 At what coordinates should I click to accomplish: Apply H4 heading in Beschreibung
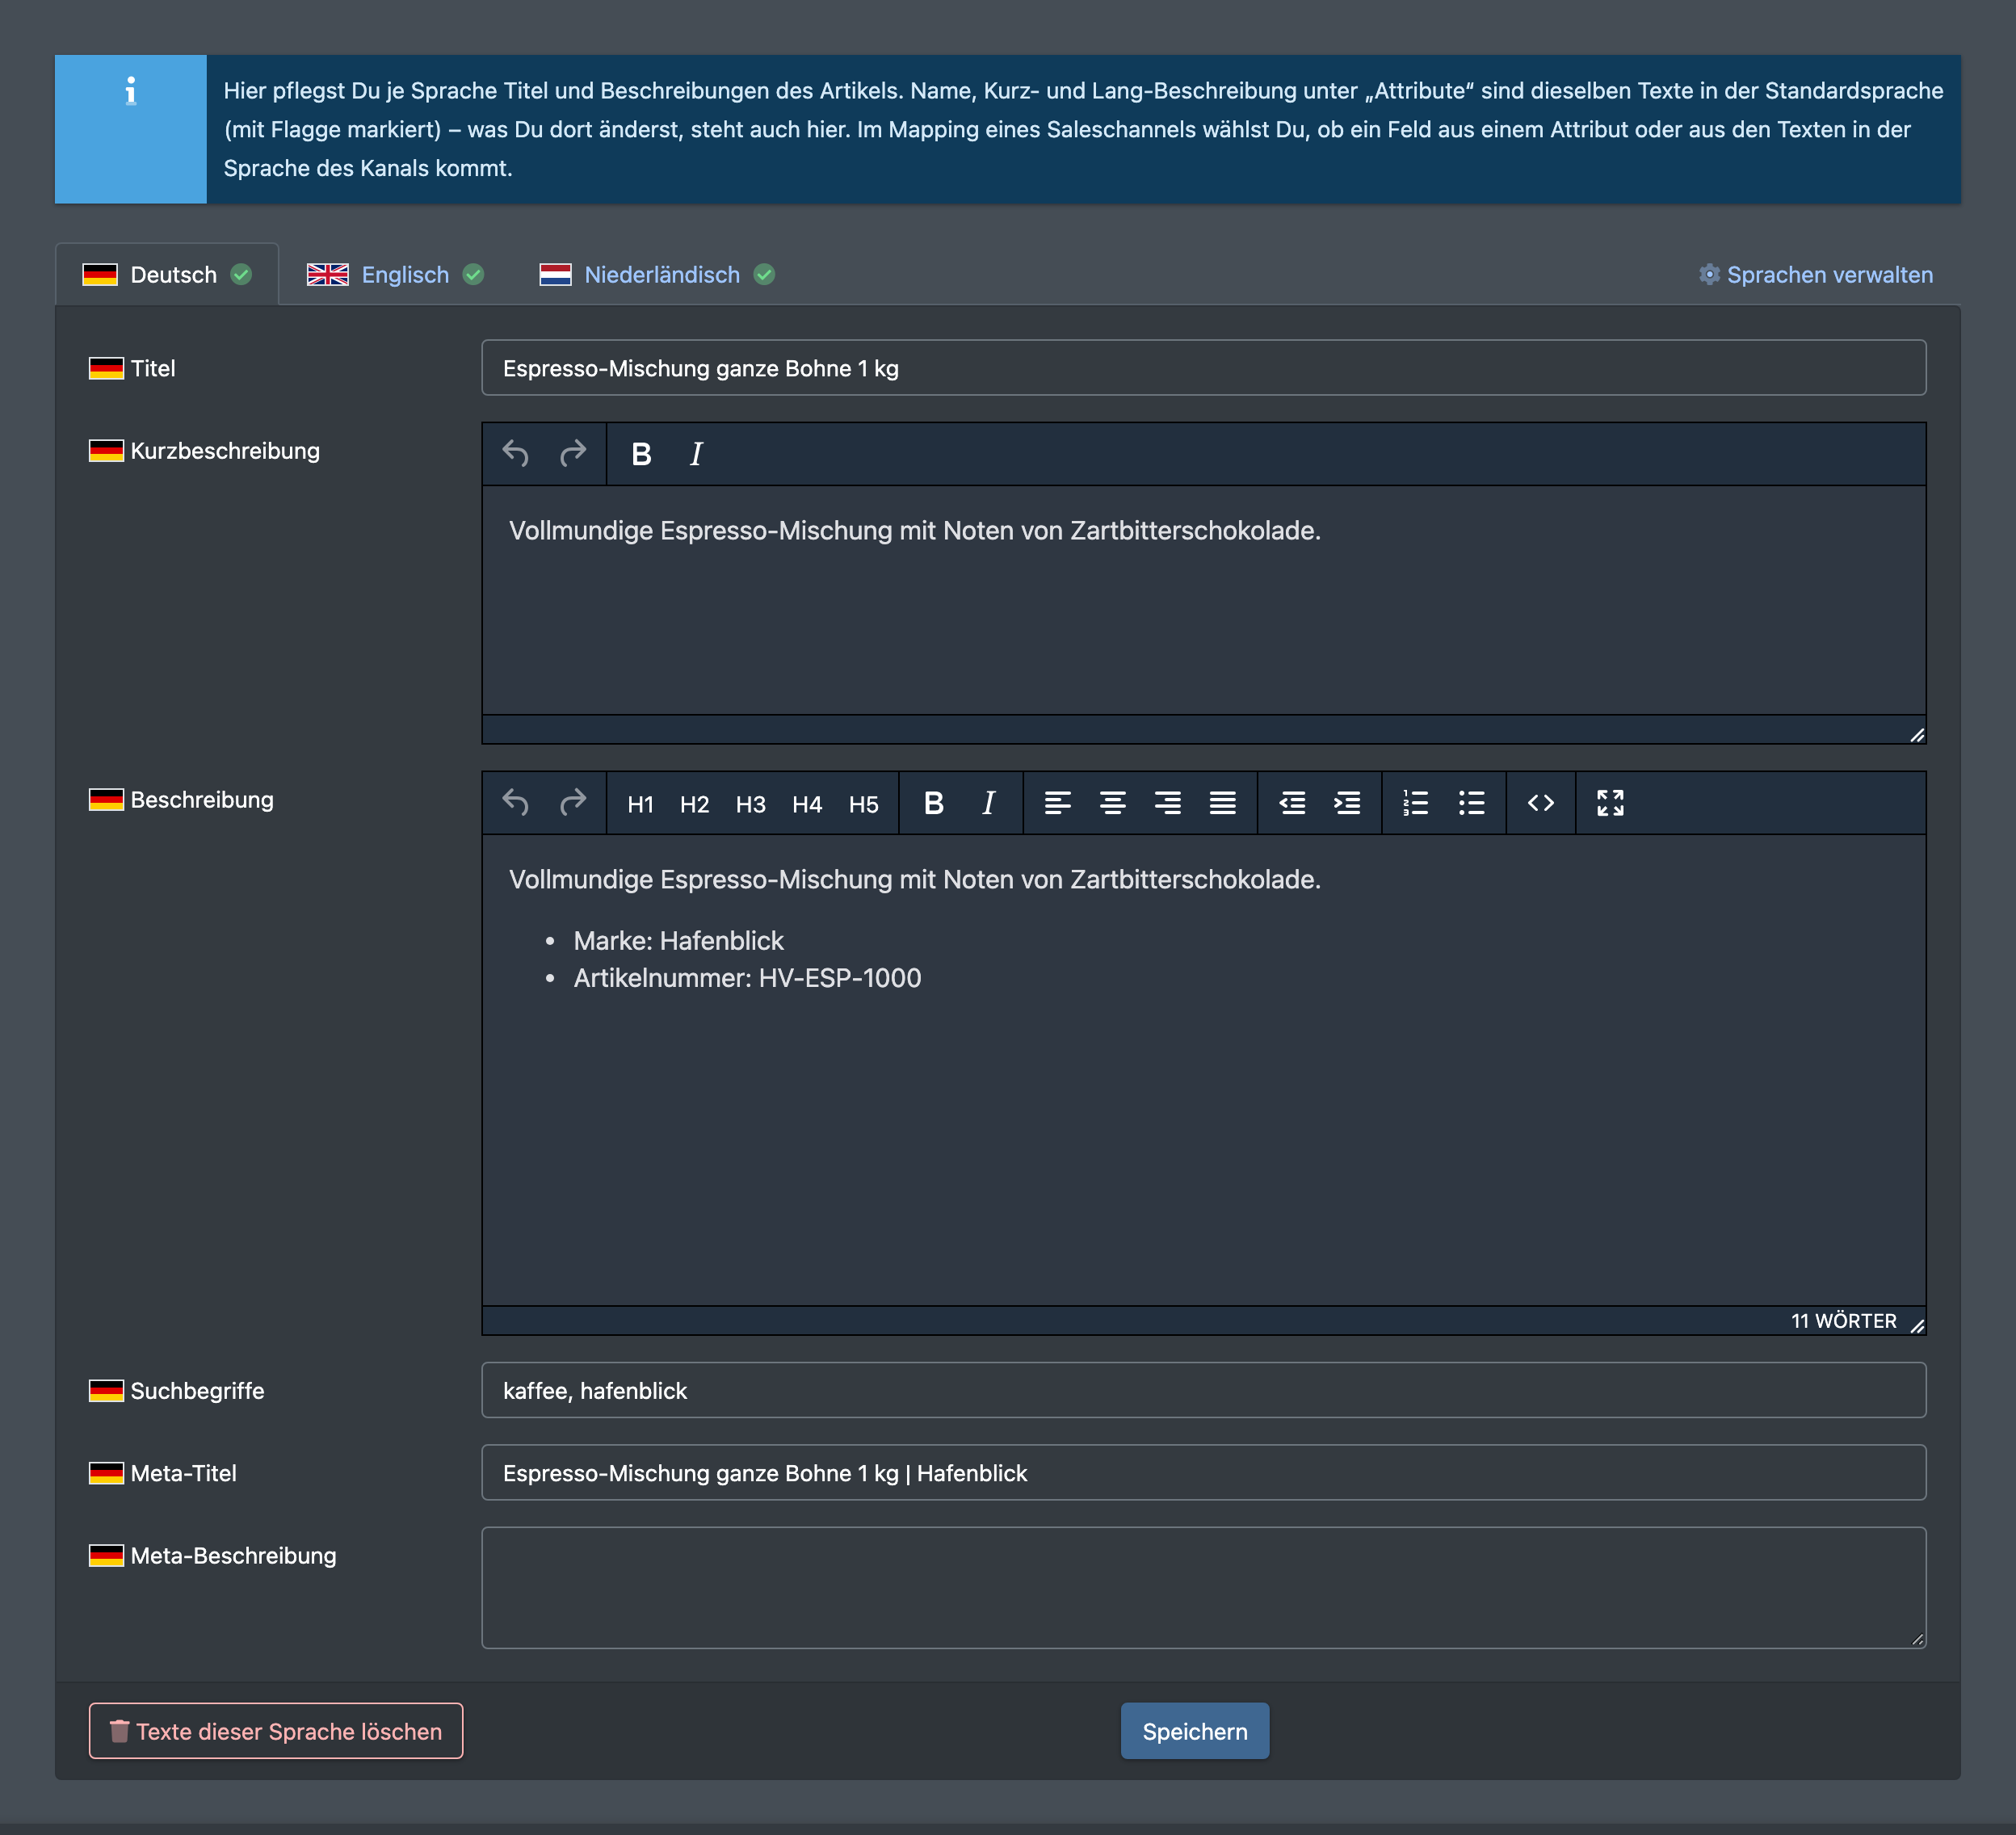point(807,804)
